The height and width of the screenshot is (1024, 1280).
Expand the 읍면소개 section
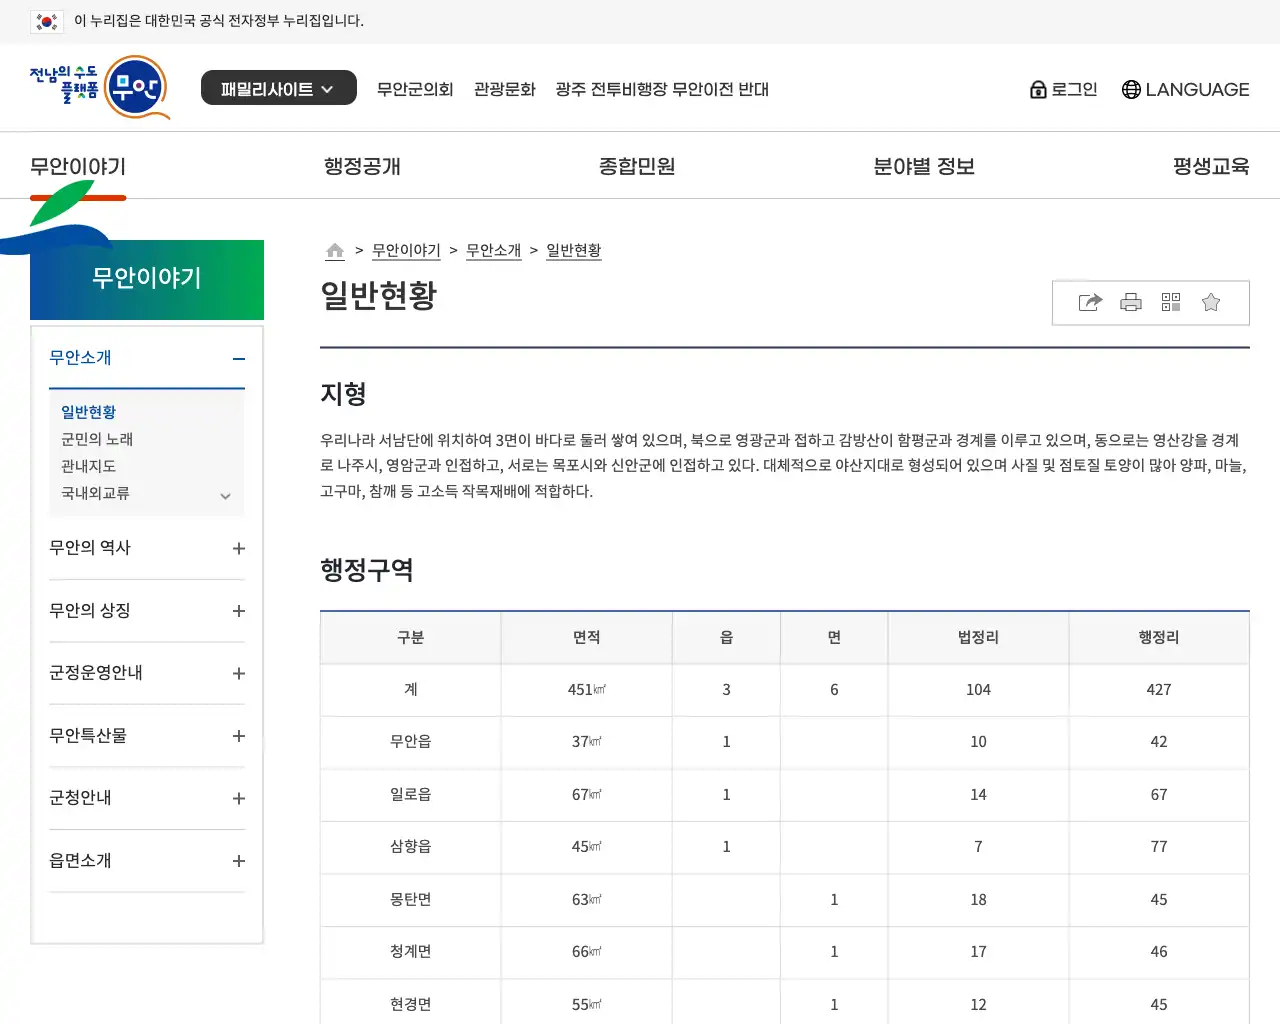coord(238,861)
